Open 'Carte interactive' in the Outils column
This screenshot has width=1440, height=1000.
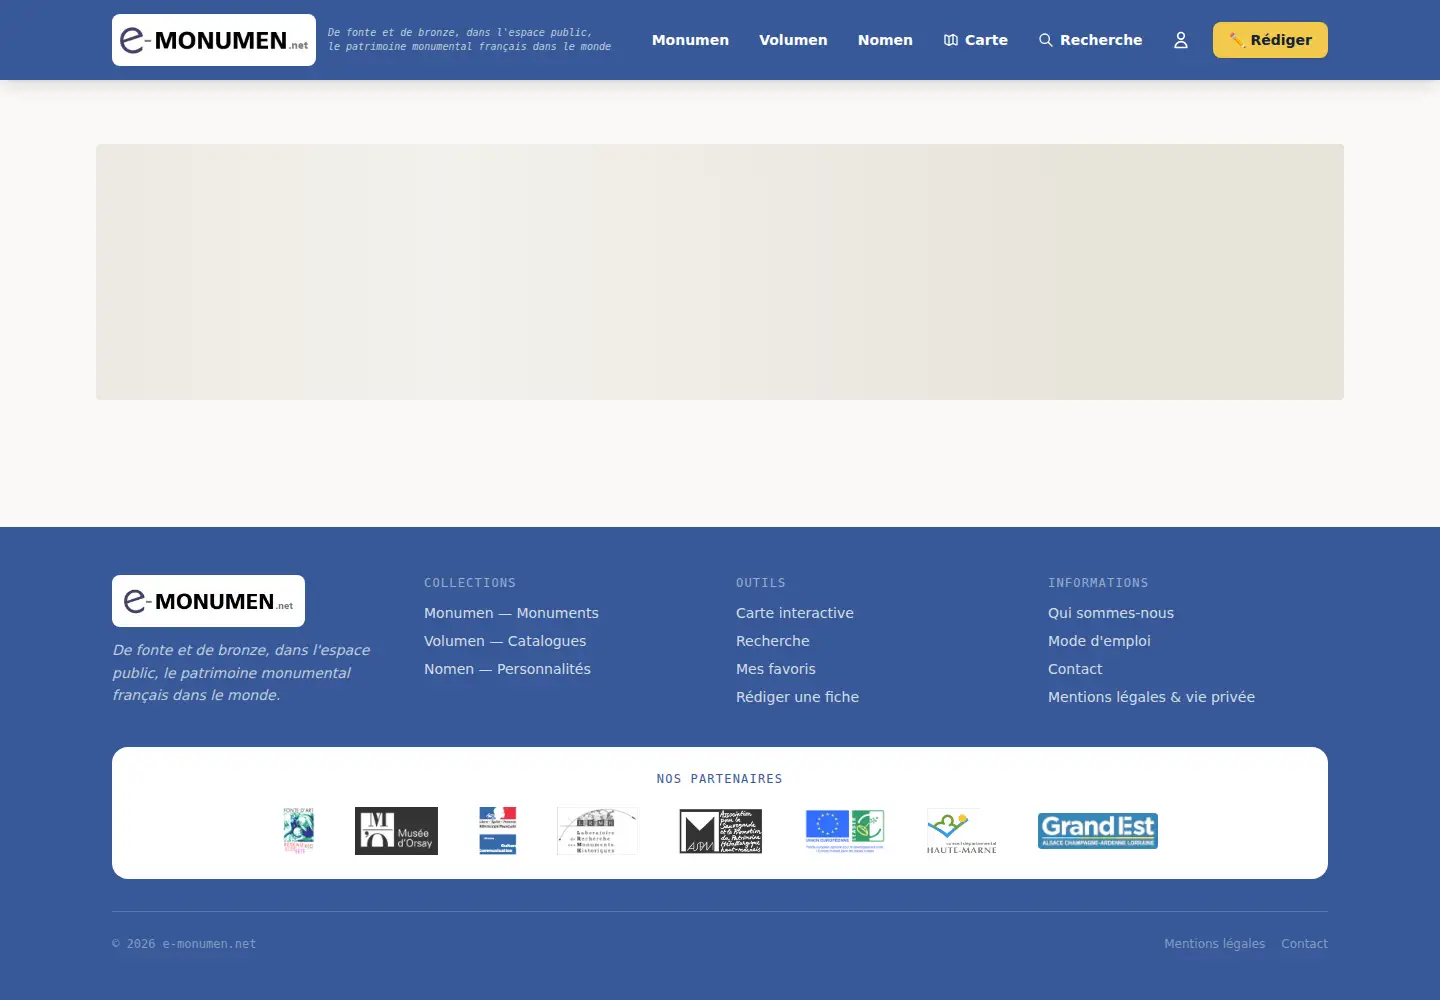pos(795,613)
